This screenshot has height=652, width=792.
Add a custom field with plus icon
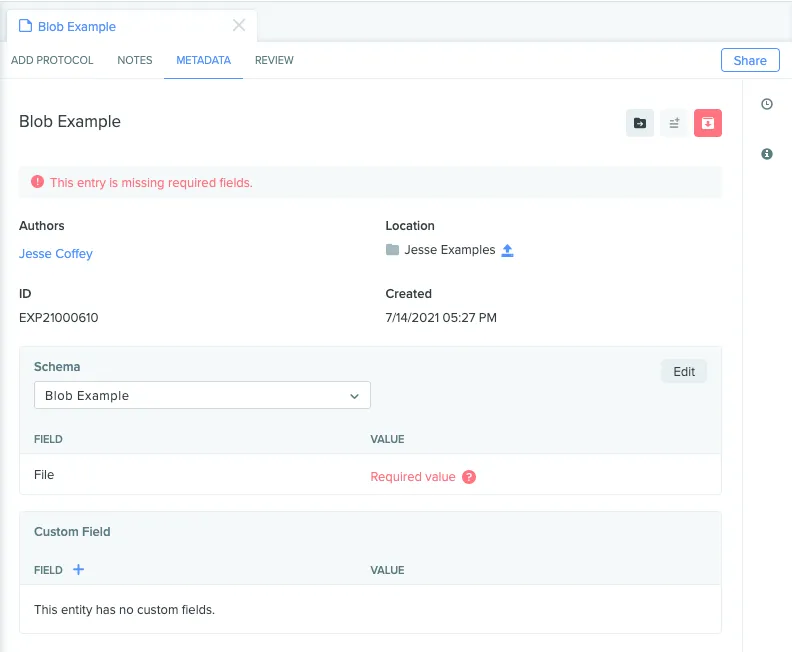78,570
